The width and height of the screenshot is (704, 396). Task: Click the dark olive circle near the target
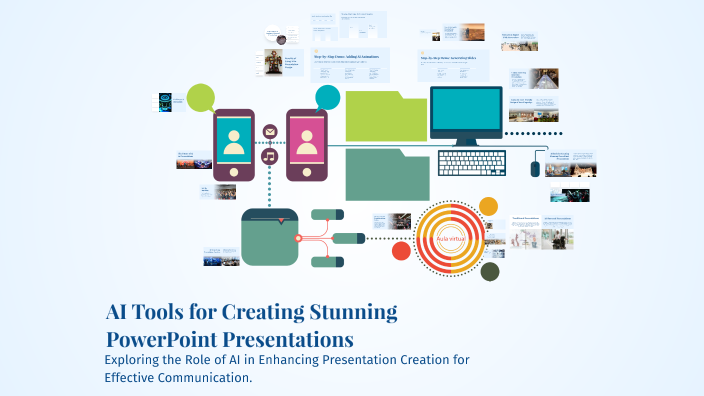click(x=490, y=272)
